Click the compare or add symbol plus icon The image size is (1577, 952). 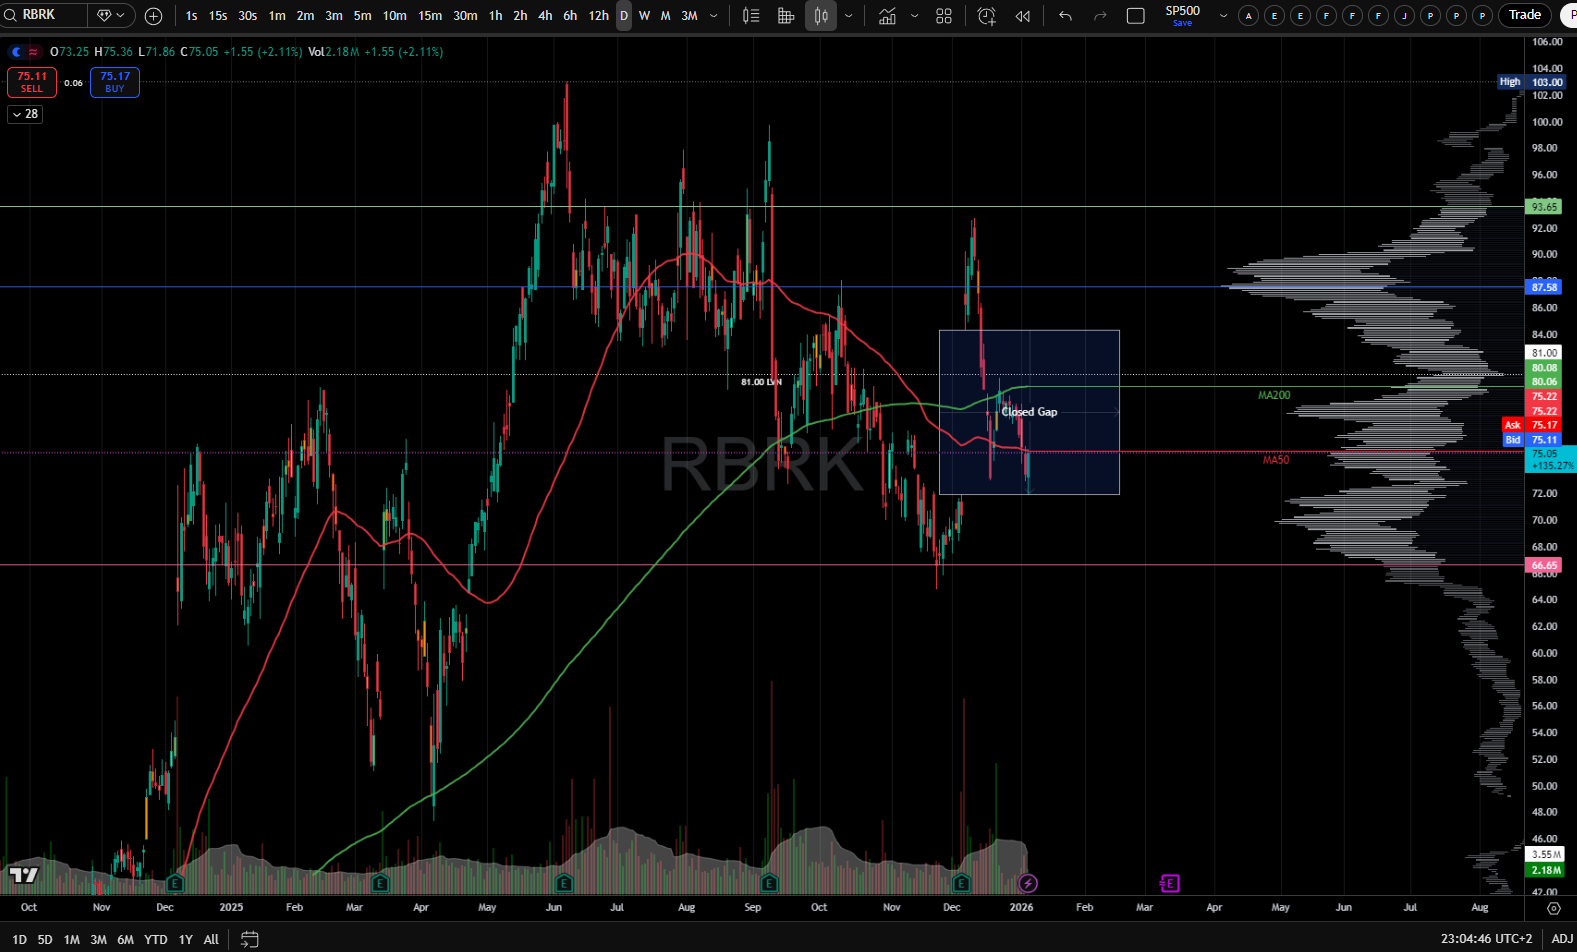[x=153, y=16]
